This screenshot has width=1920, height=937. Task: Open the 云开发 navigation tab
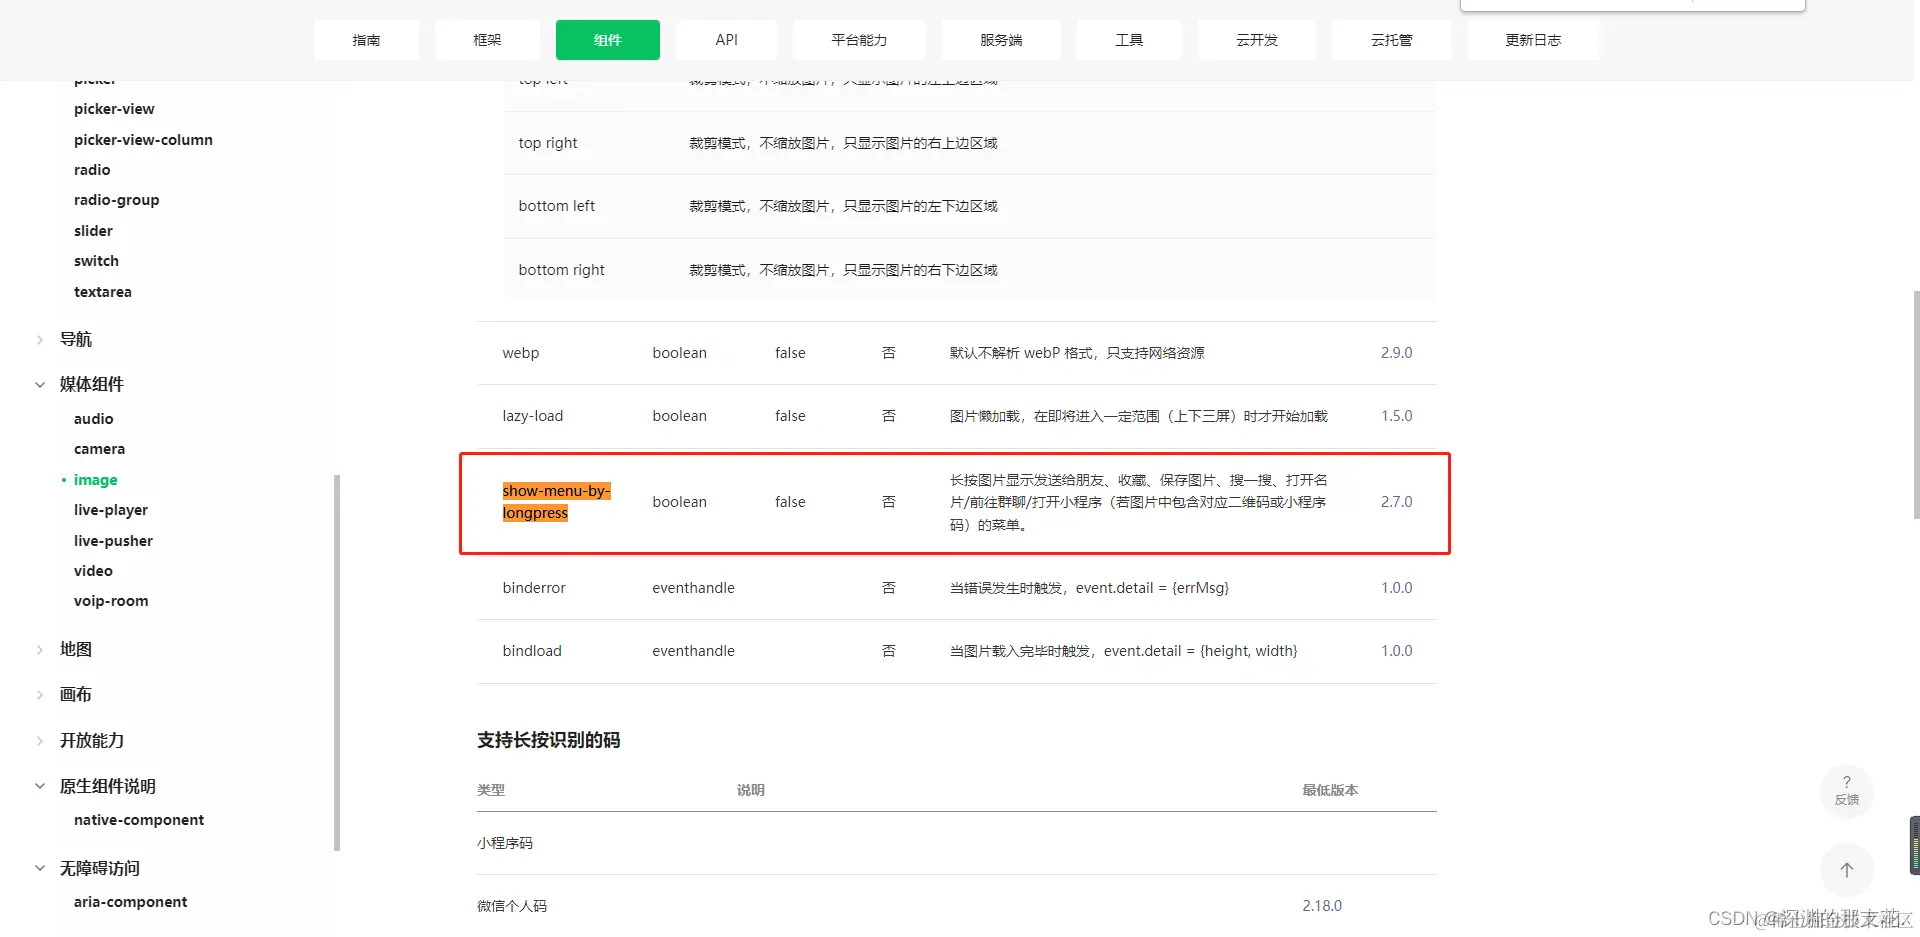pos(1257,40)
